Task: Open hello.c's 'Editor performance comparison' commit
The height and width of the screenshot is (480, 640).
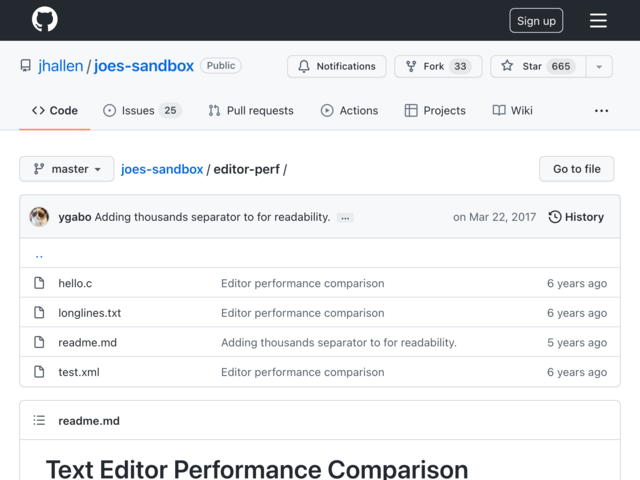Action: 302,283
